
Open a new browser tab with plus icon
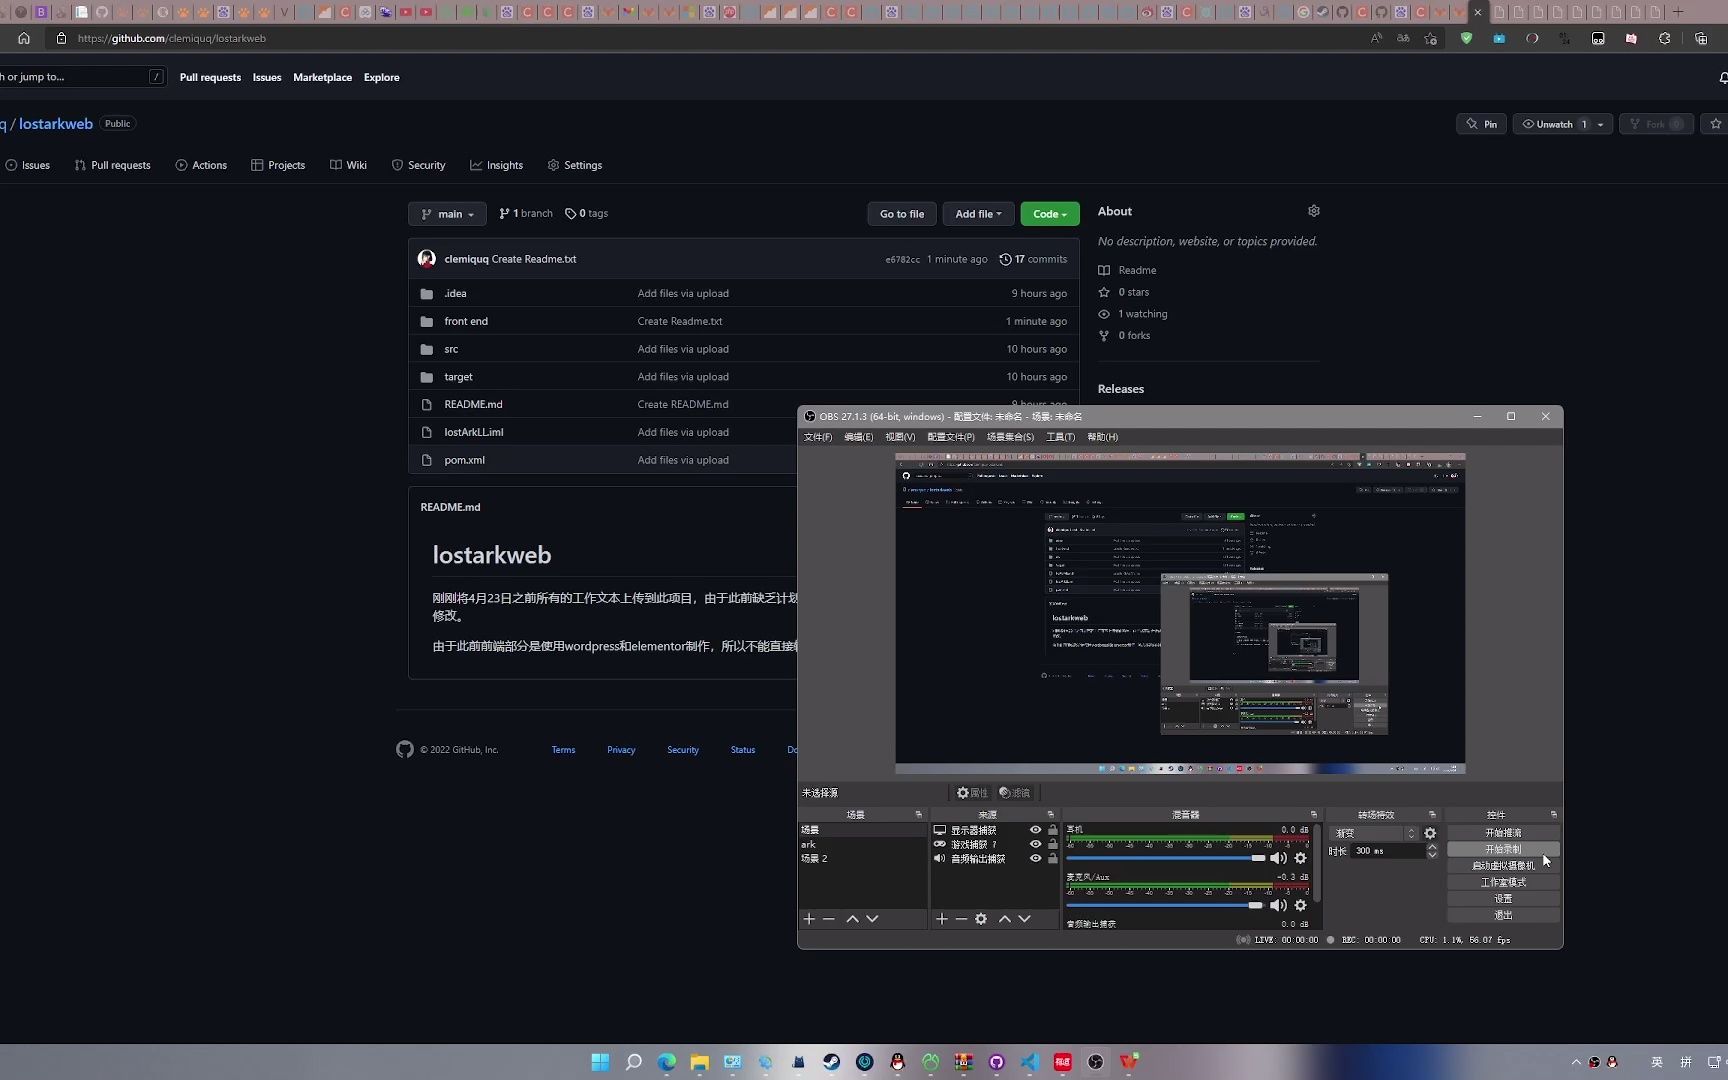pos(1679,12)
